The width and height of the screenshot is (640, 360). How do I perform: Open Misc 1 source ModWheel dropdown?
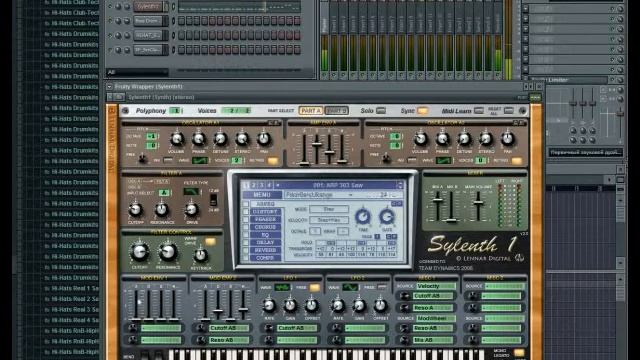coord(436,318)
